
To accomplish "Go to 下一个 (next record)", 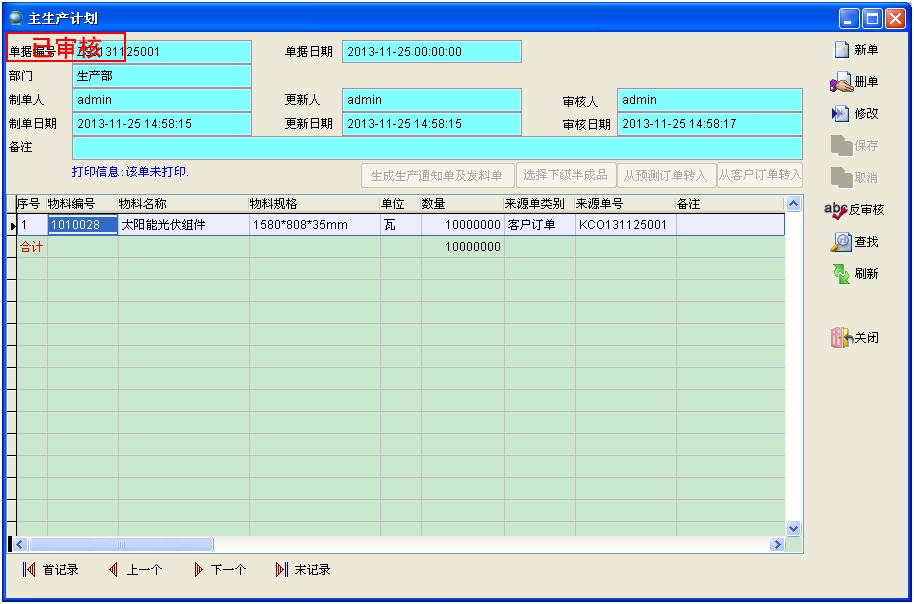I will 198,570.
